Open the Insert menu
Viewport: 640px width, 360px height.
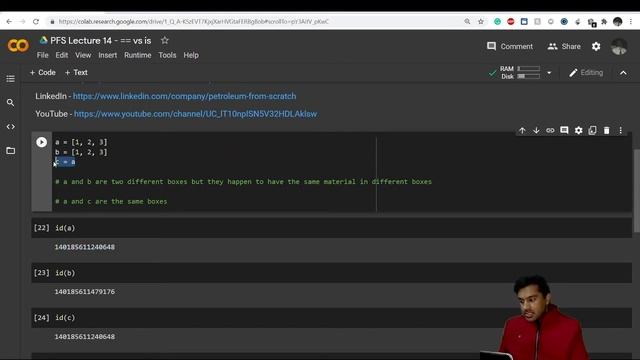click(x=107, y=55)
